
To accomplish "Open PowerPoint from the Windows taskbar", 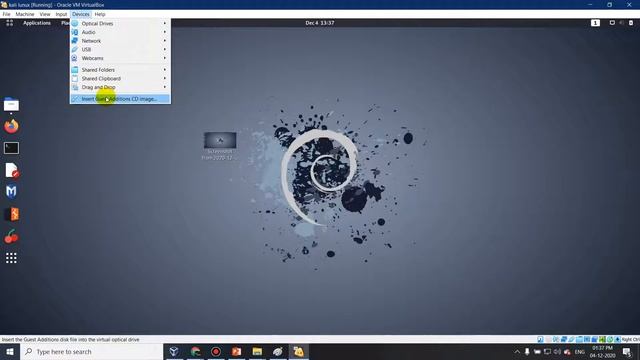I will coord(236,352).
